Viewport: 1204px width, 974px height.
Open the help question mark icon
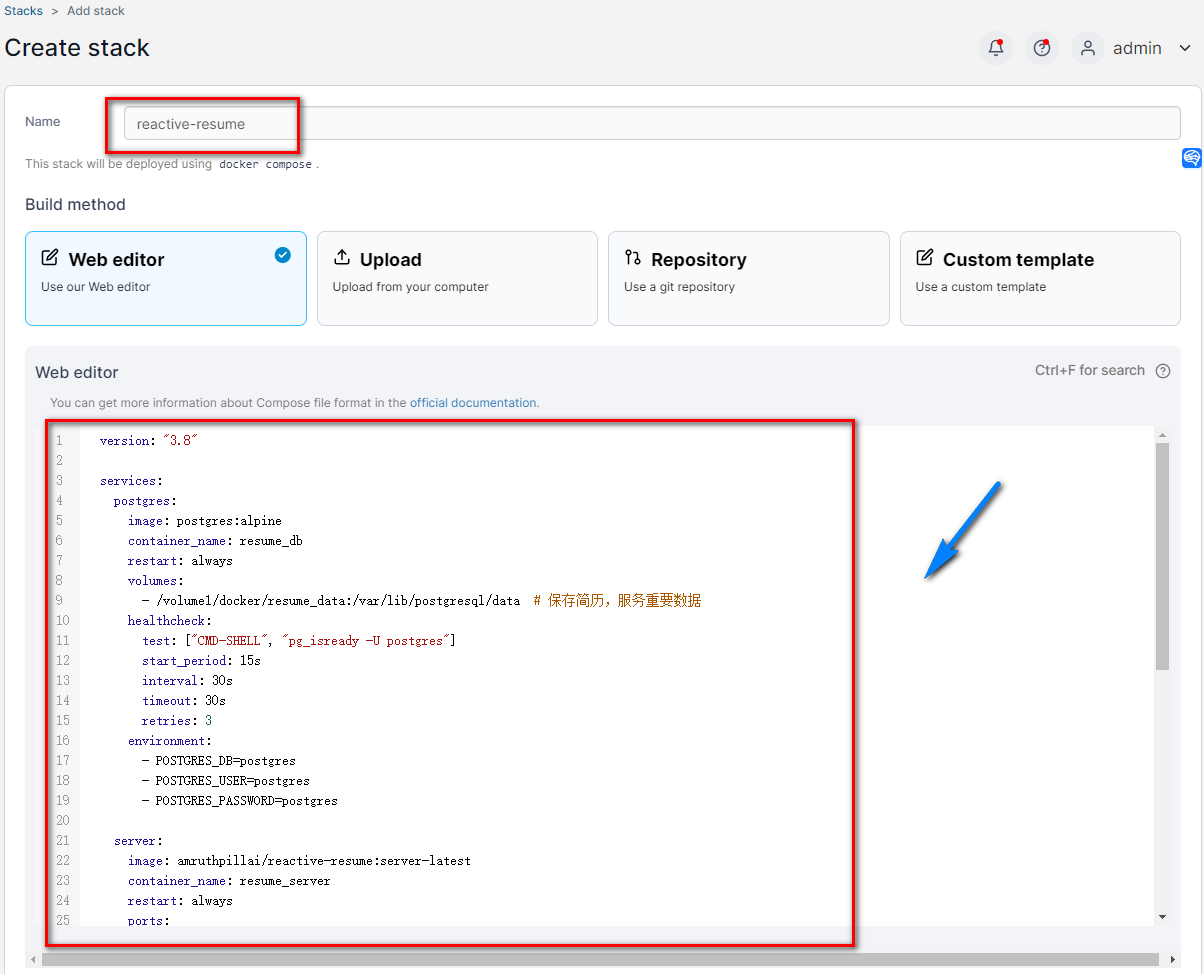[x=1042, y=48]
